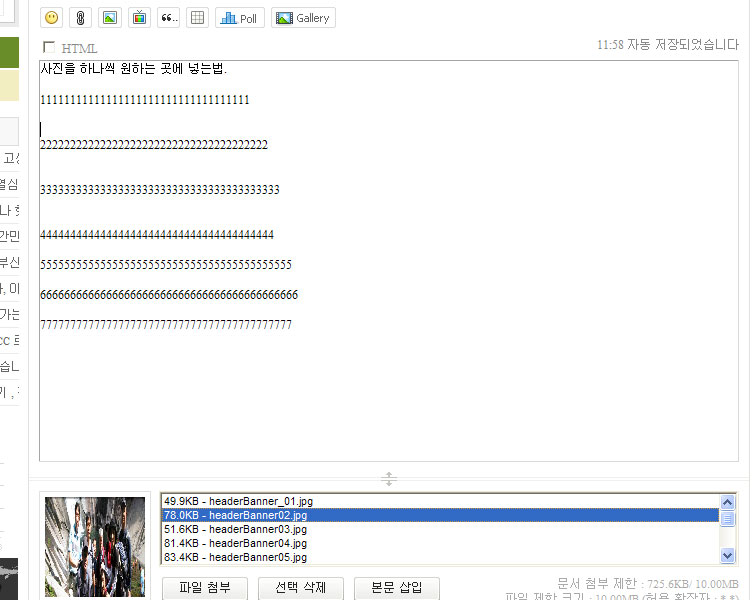This screenshot has height=600, width=754.
Task: Click the Korean title line in editor
Action: click(x=133, y=69)
